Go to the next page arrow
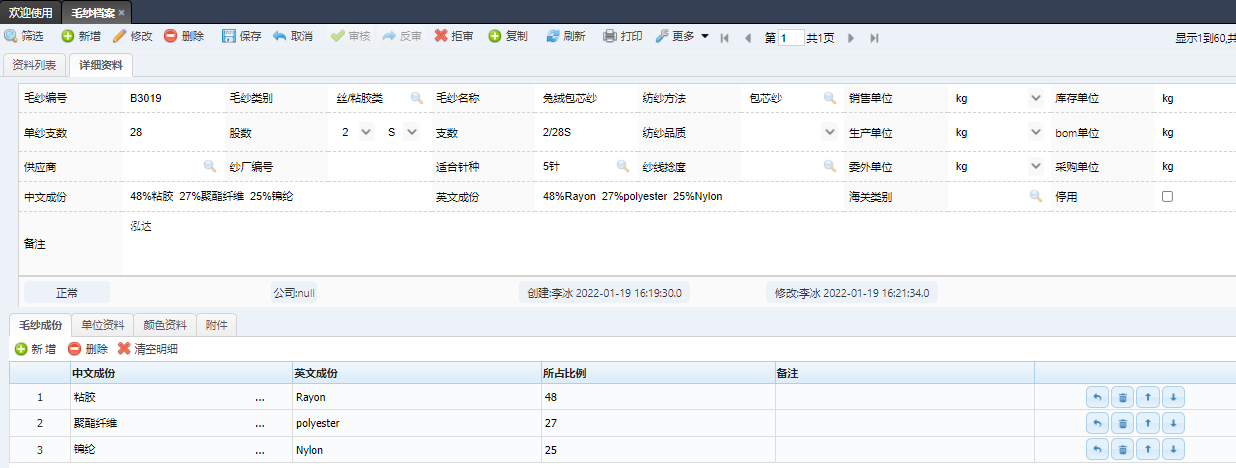Image resolution: width=1236 pixels, height=468 pixels. [851, 38]
